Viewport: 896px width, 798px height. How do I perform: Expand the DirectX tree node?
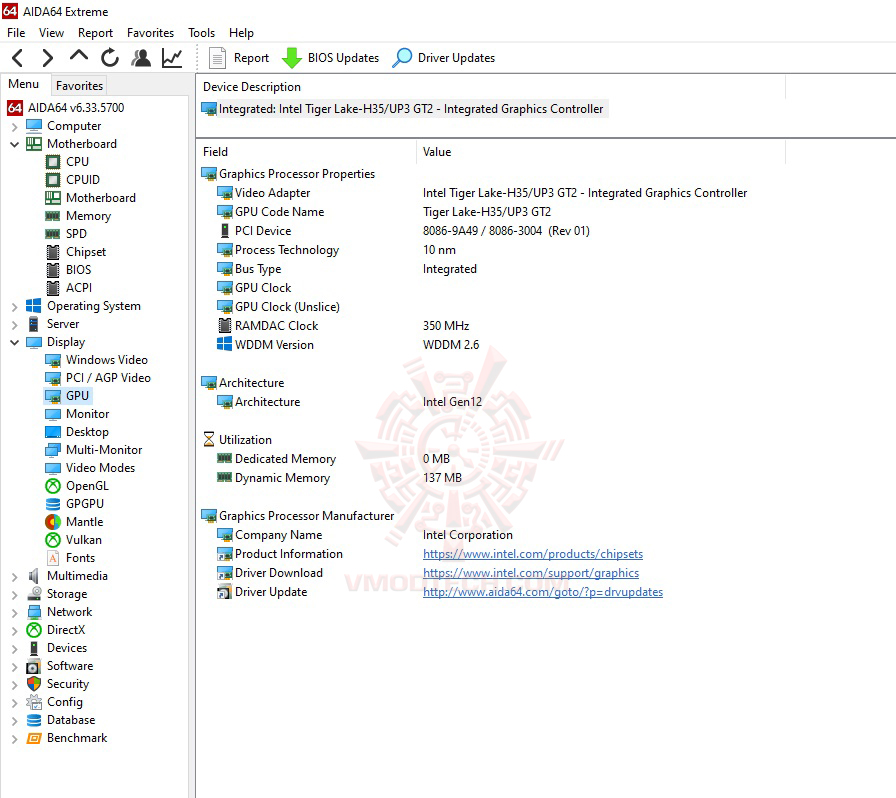pyautogui.click(x=15, y=631)
